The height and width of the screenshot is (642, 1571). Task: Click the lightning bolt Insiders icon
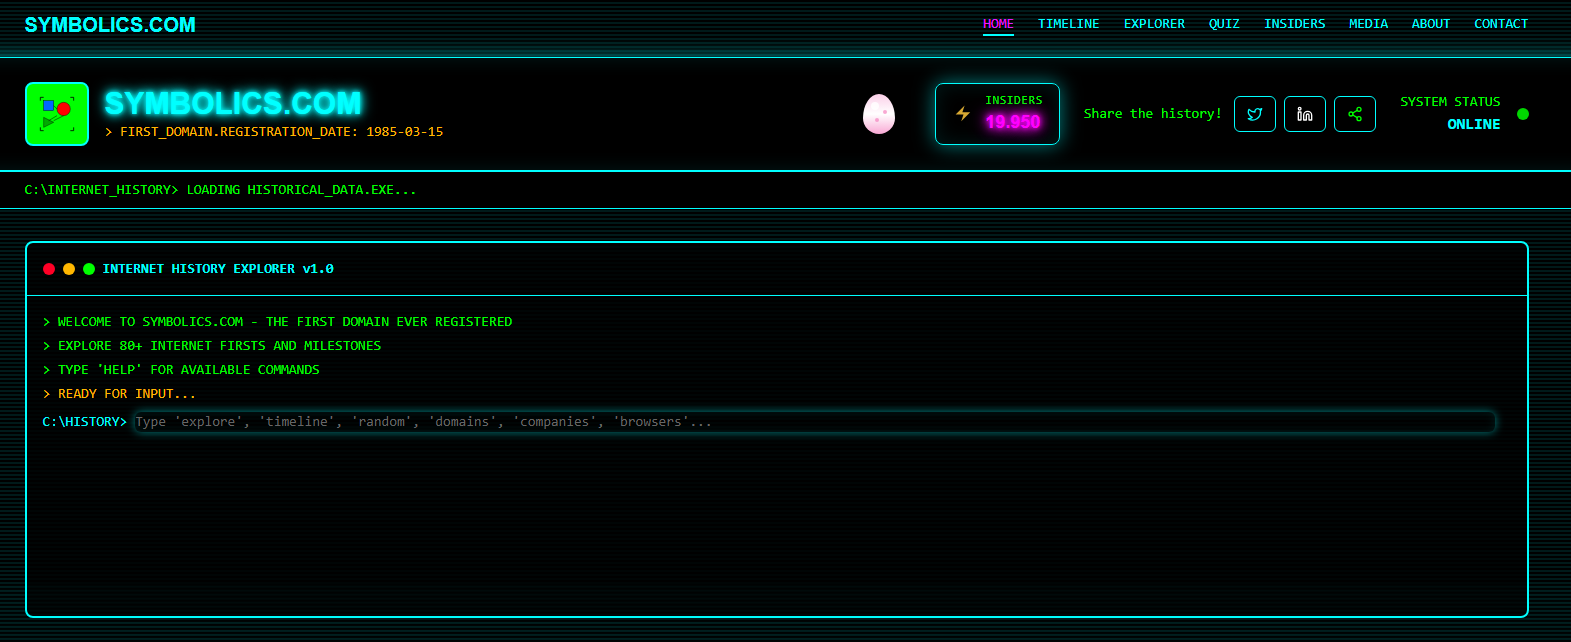coord(963,114)
